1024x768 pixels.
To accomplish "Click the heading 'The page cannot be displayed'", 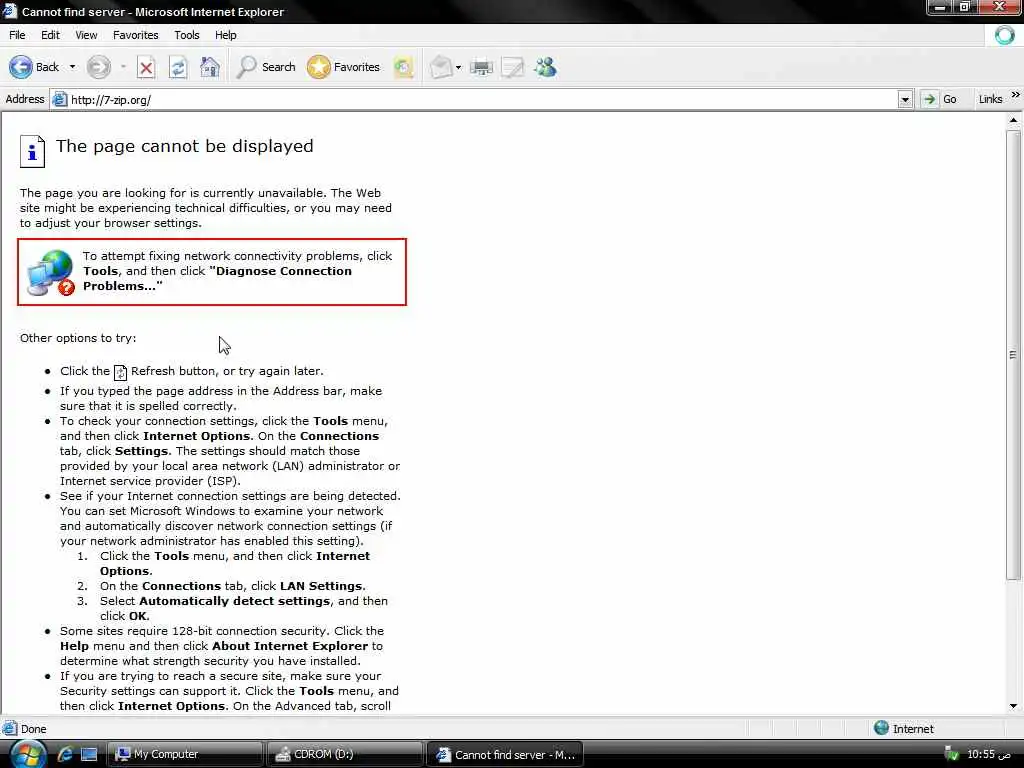I will point(184,146).
